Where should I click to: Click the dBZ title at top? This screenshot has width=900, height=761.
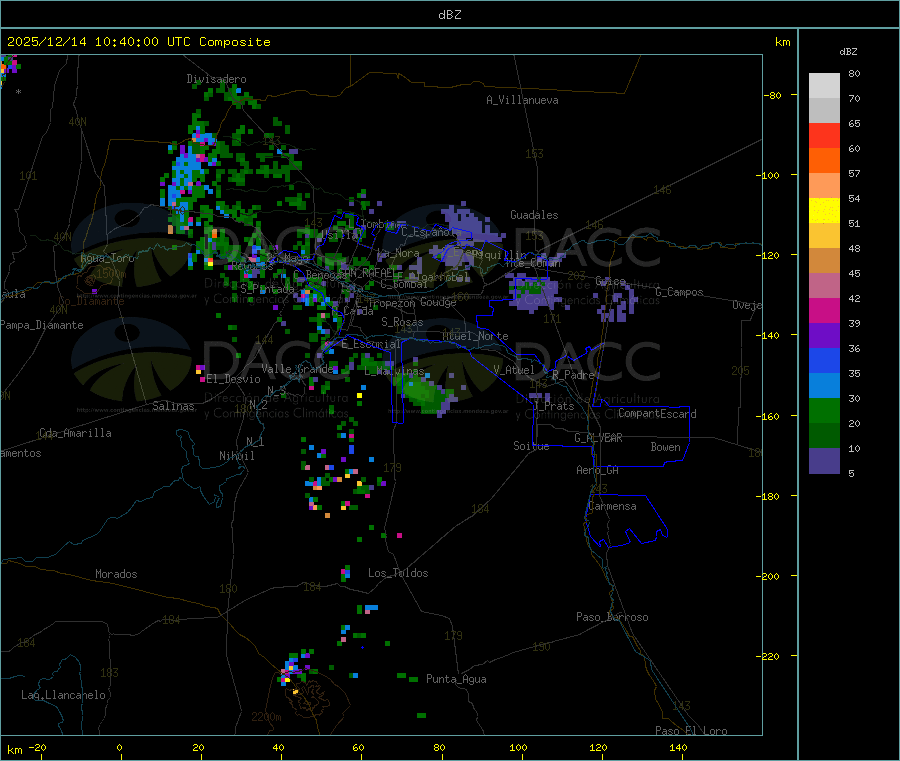pos(449,15)
